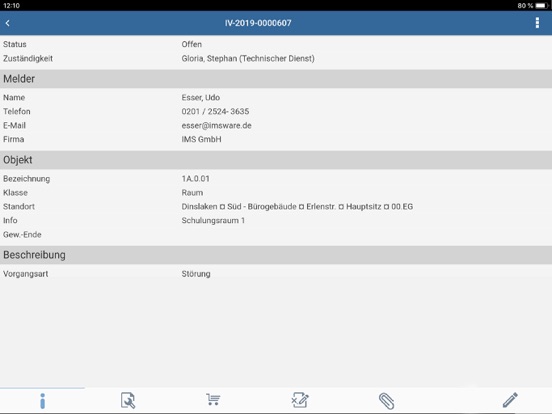Tap the Beschreibung section header
Image resolution: width=552 pixels, height=414 pixels.
[x=276, y=255]
